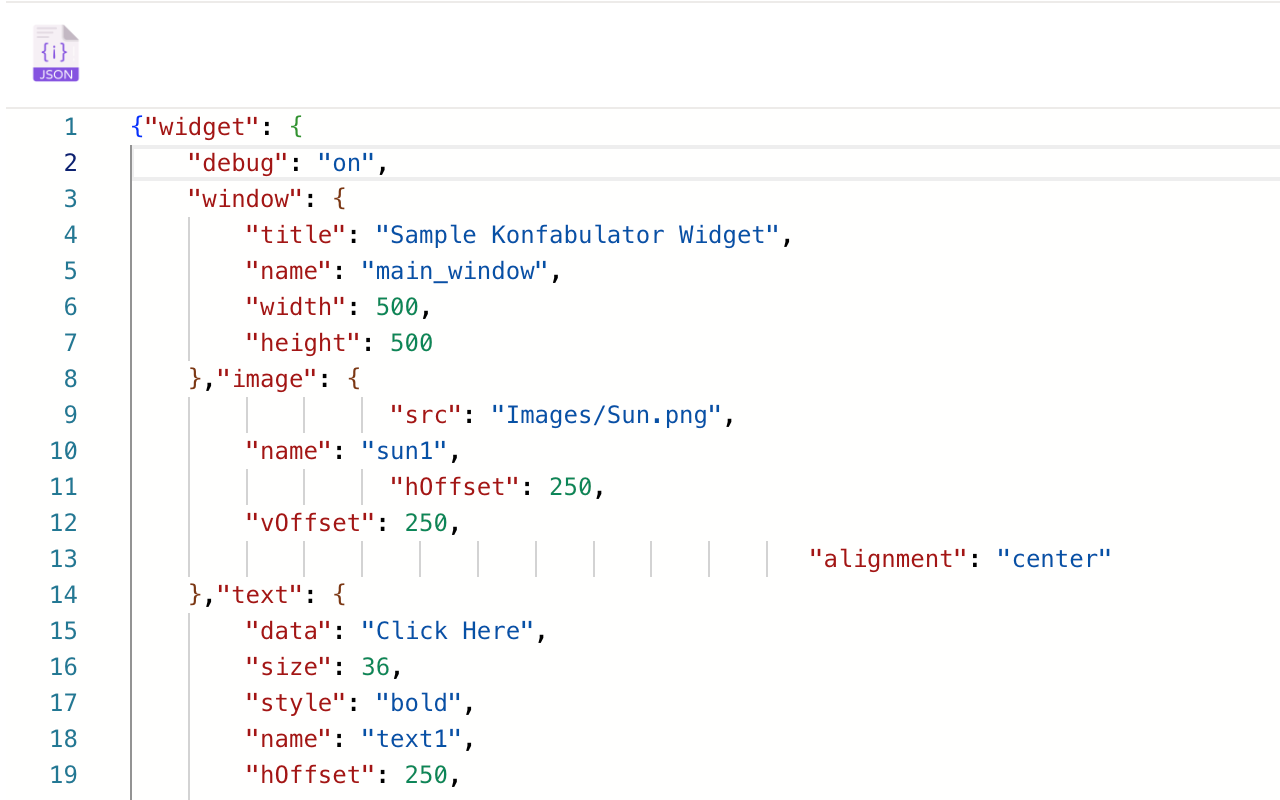The width and height of the screenshot is (1280, 800).
Task: Click the "debug" key
Action: point(239,163)
